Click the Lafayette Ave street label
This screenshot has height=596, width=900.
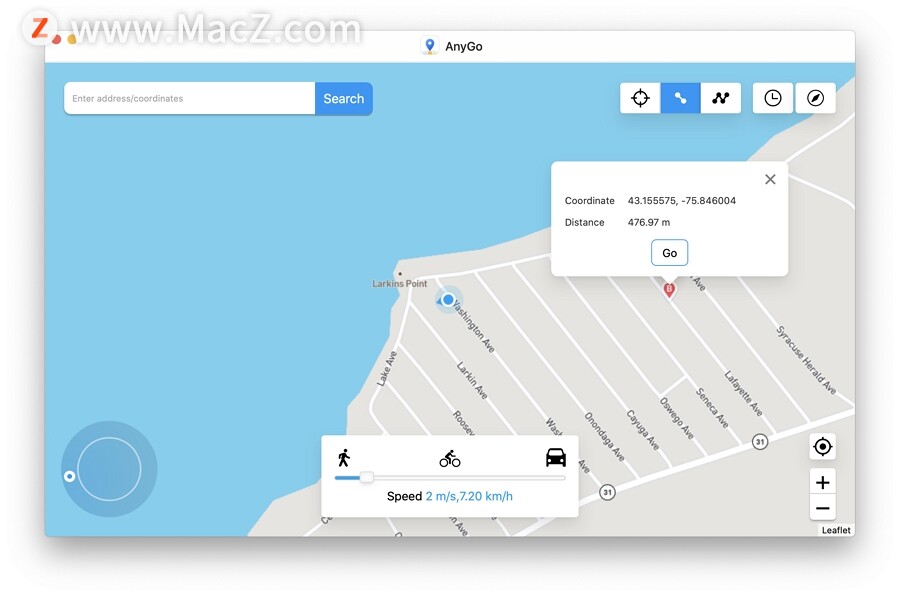(x=743, y=393)
